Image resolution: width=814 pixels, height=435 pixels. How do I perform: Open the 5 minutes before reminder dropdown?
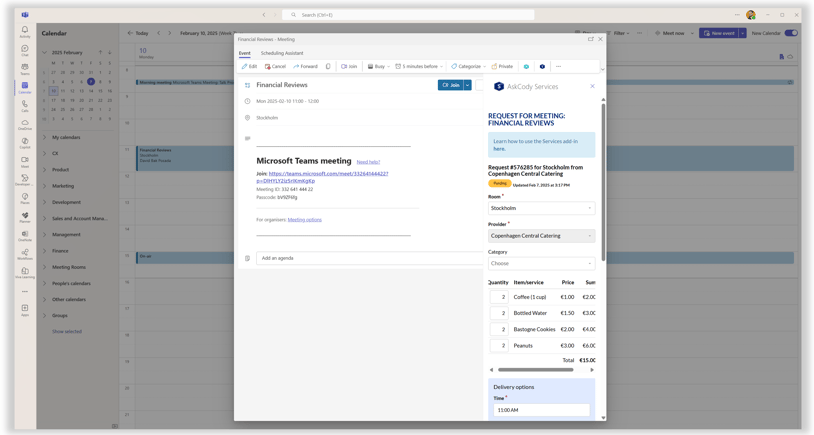pos(419,66)
